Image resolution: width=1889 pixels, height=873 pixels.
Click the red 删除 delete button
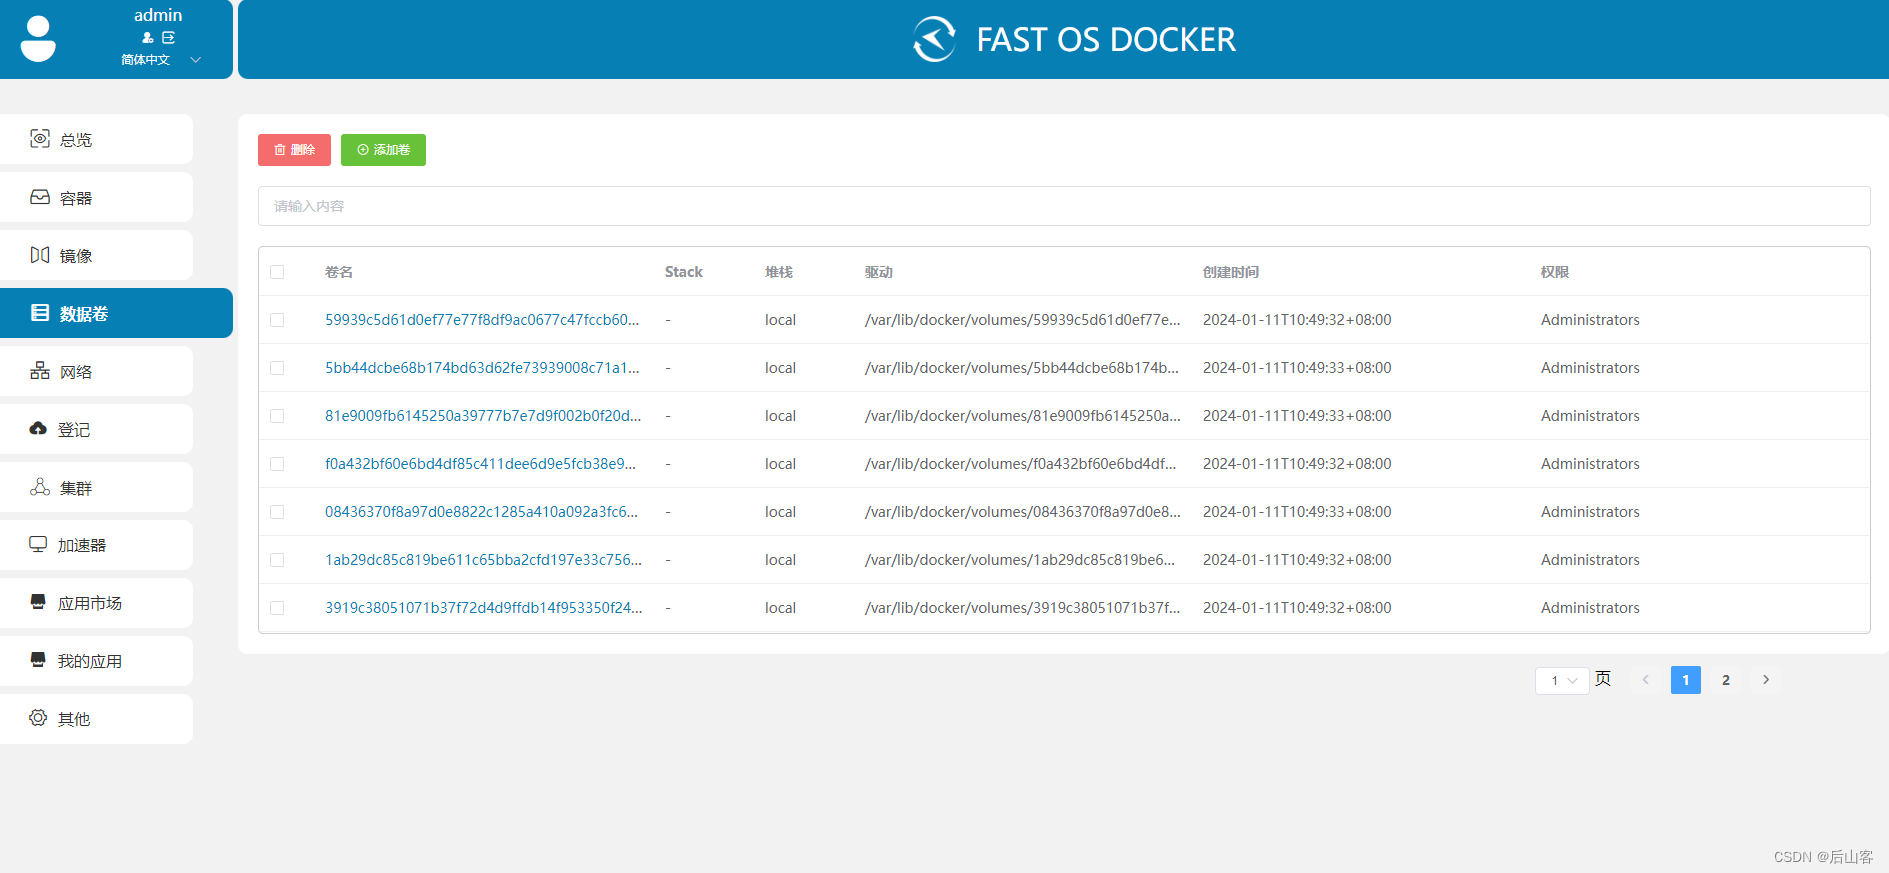tap(294, 150)
